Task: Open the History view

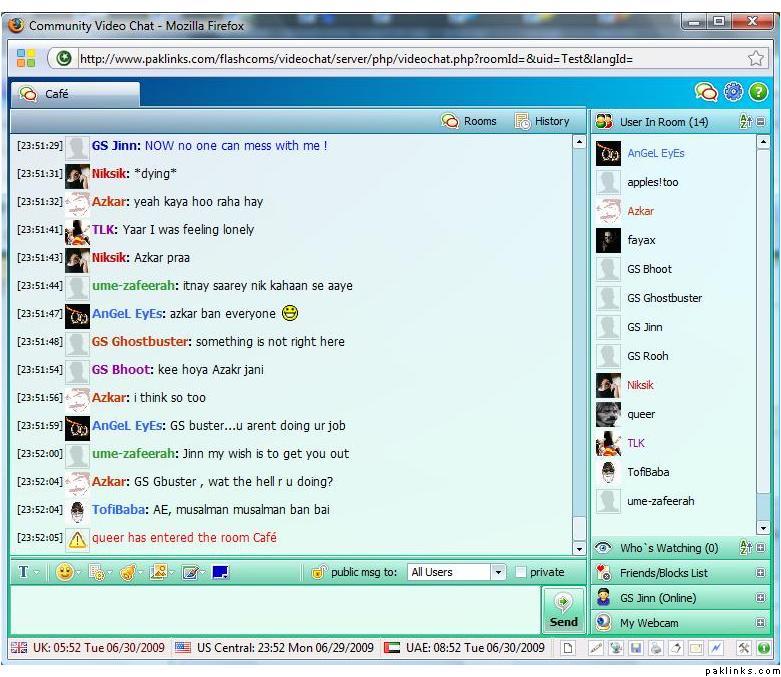Action: pyautogui.click(x=542, y=121)
